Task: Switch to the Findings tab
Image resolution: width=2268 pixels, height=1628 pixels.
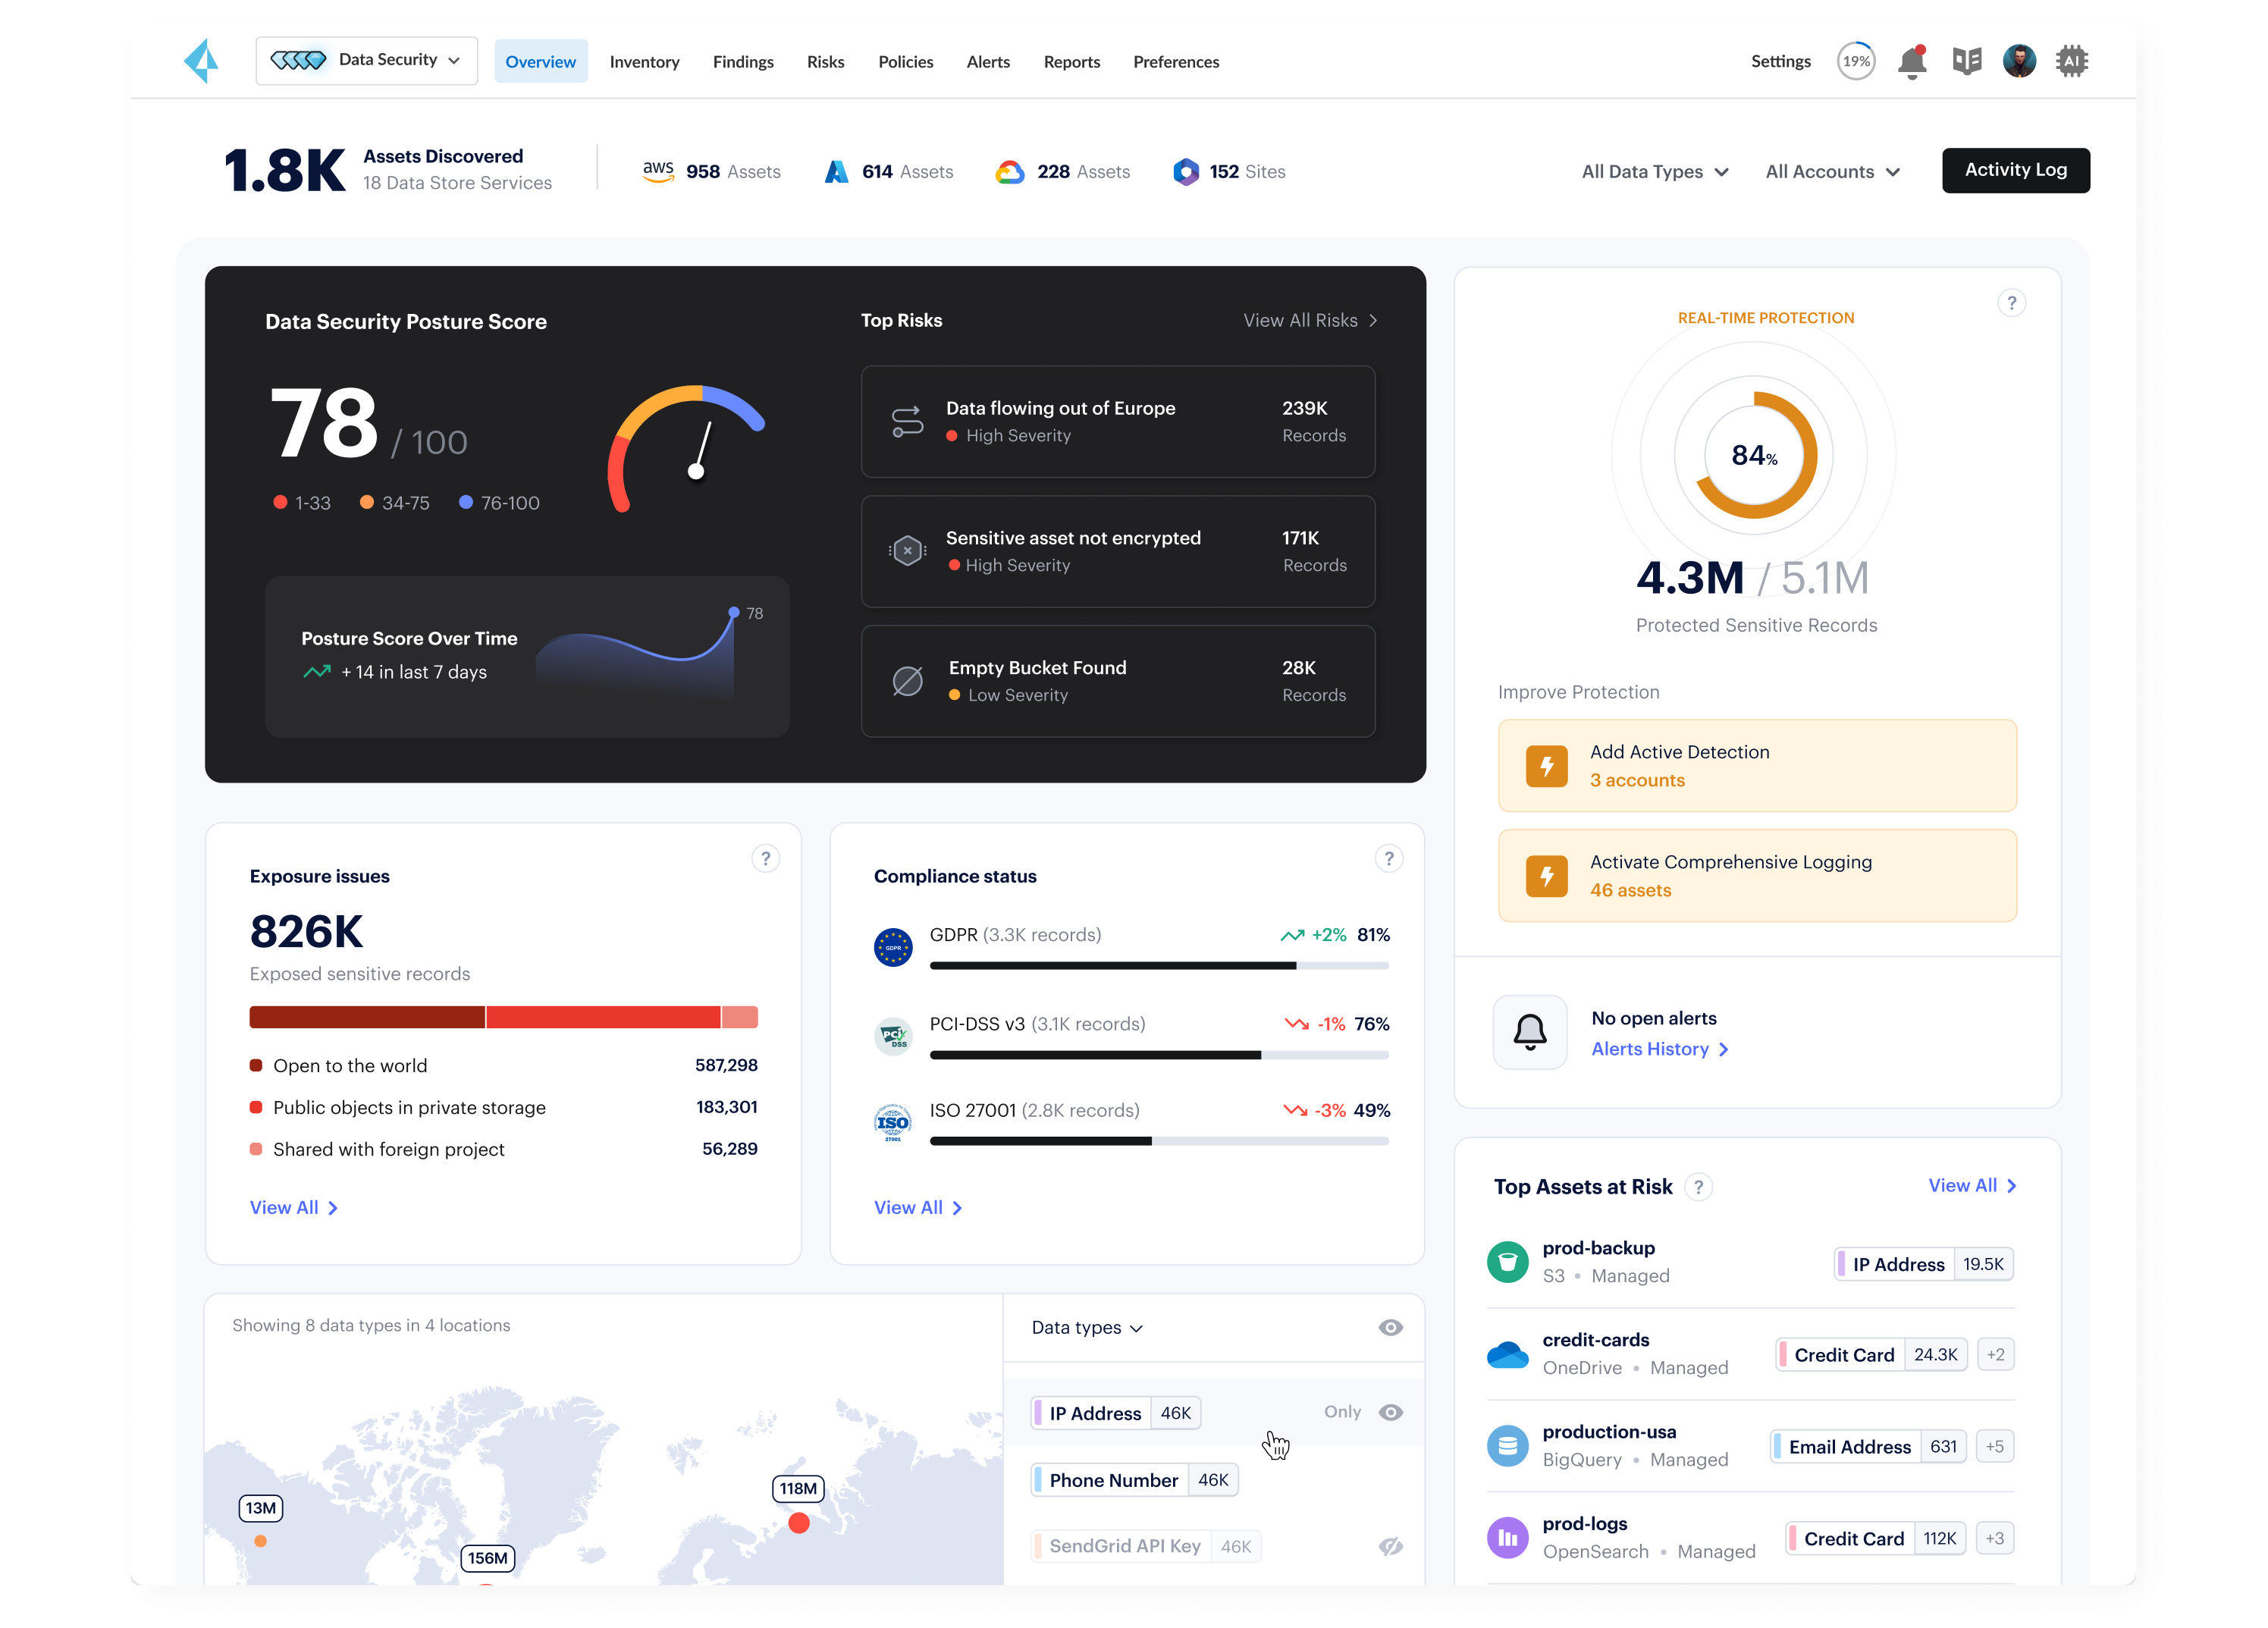Action: [x=743, y=62]
